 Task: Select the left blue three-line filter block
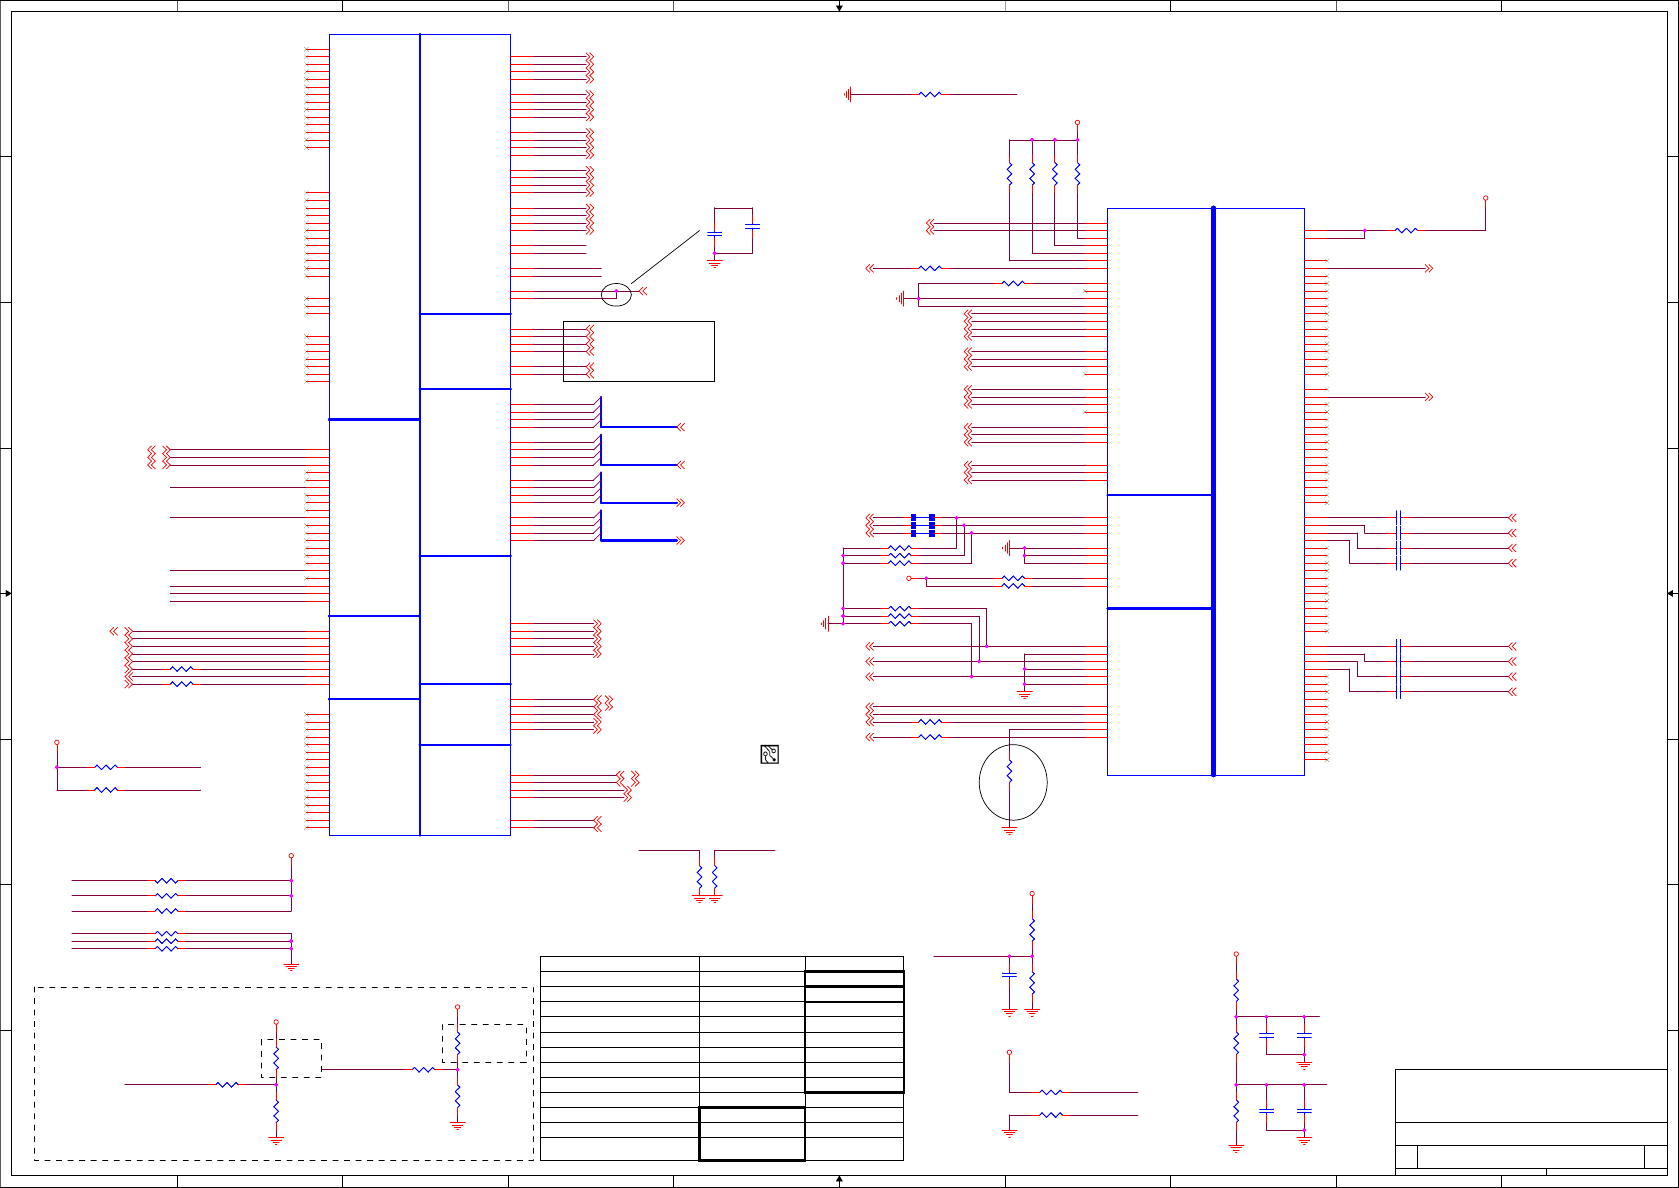tap(913, 525)
